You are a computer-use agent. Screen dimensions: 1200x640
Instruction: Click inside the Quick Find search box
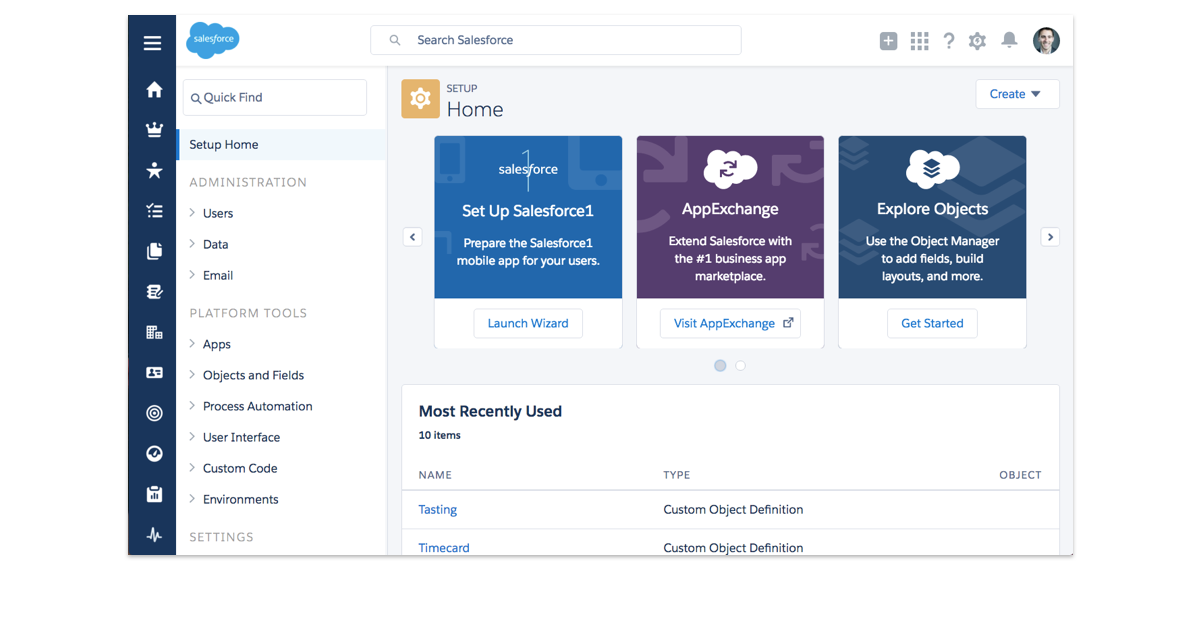tap(274, 97)
